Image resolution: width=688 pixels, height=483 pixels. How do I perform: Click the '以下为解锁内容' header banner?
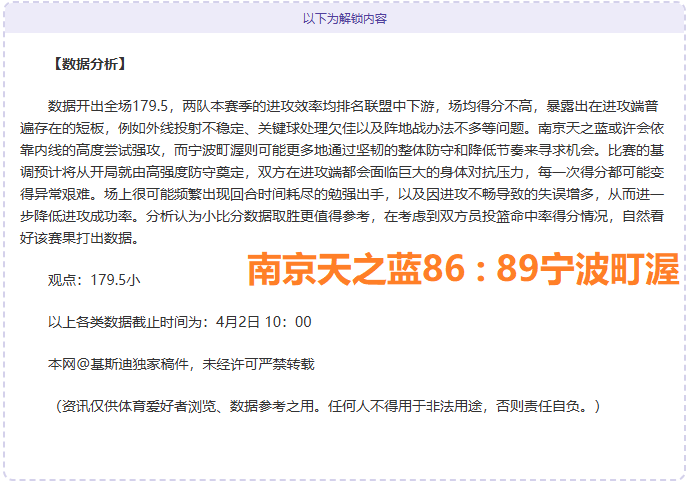coord(344,18)
